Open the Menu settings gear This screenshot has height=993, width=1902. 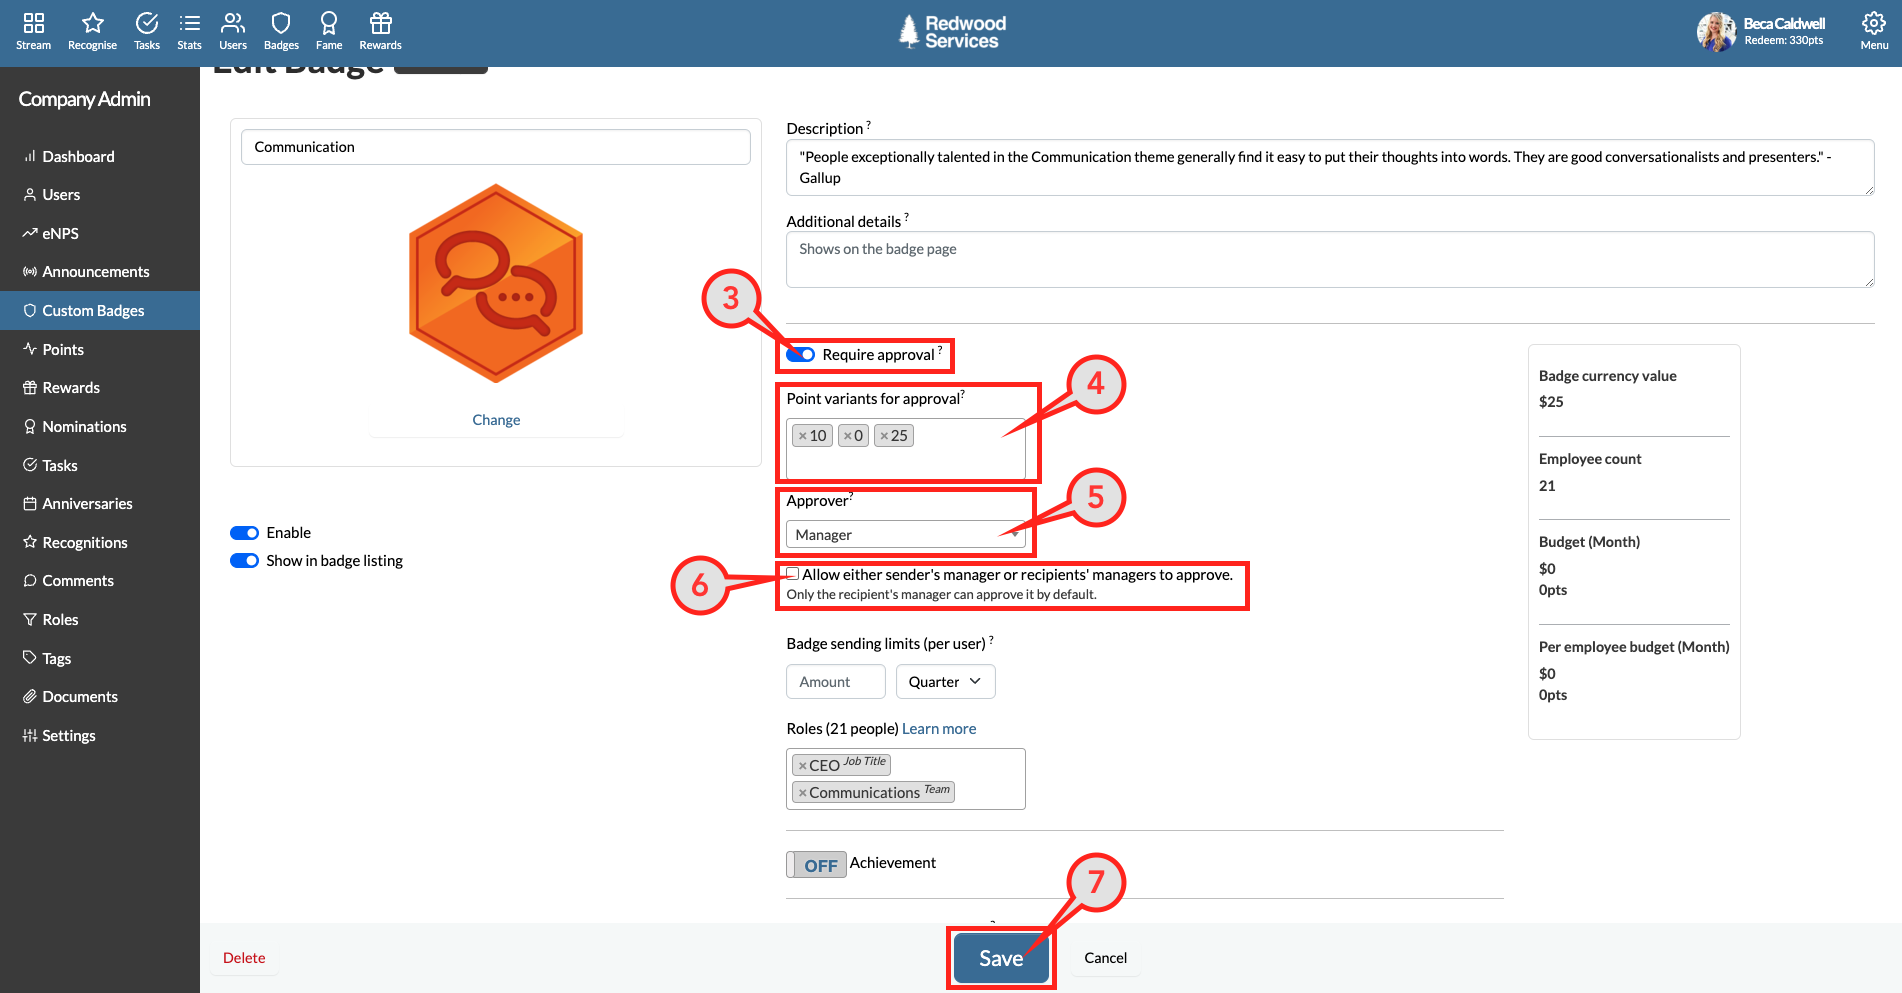[x=1873, y=30]
